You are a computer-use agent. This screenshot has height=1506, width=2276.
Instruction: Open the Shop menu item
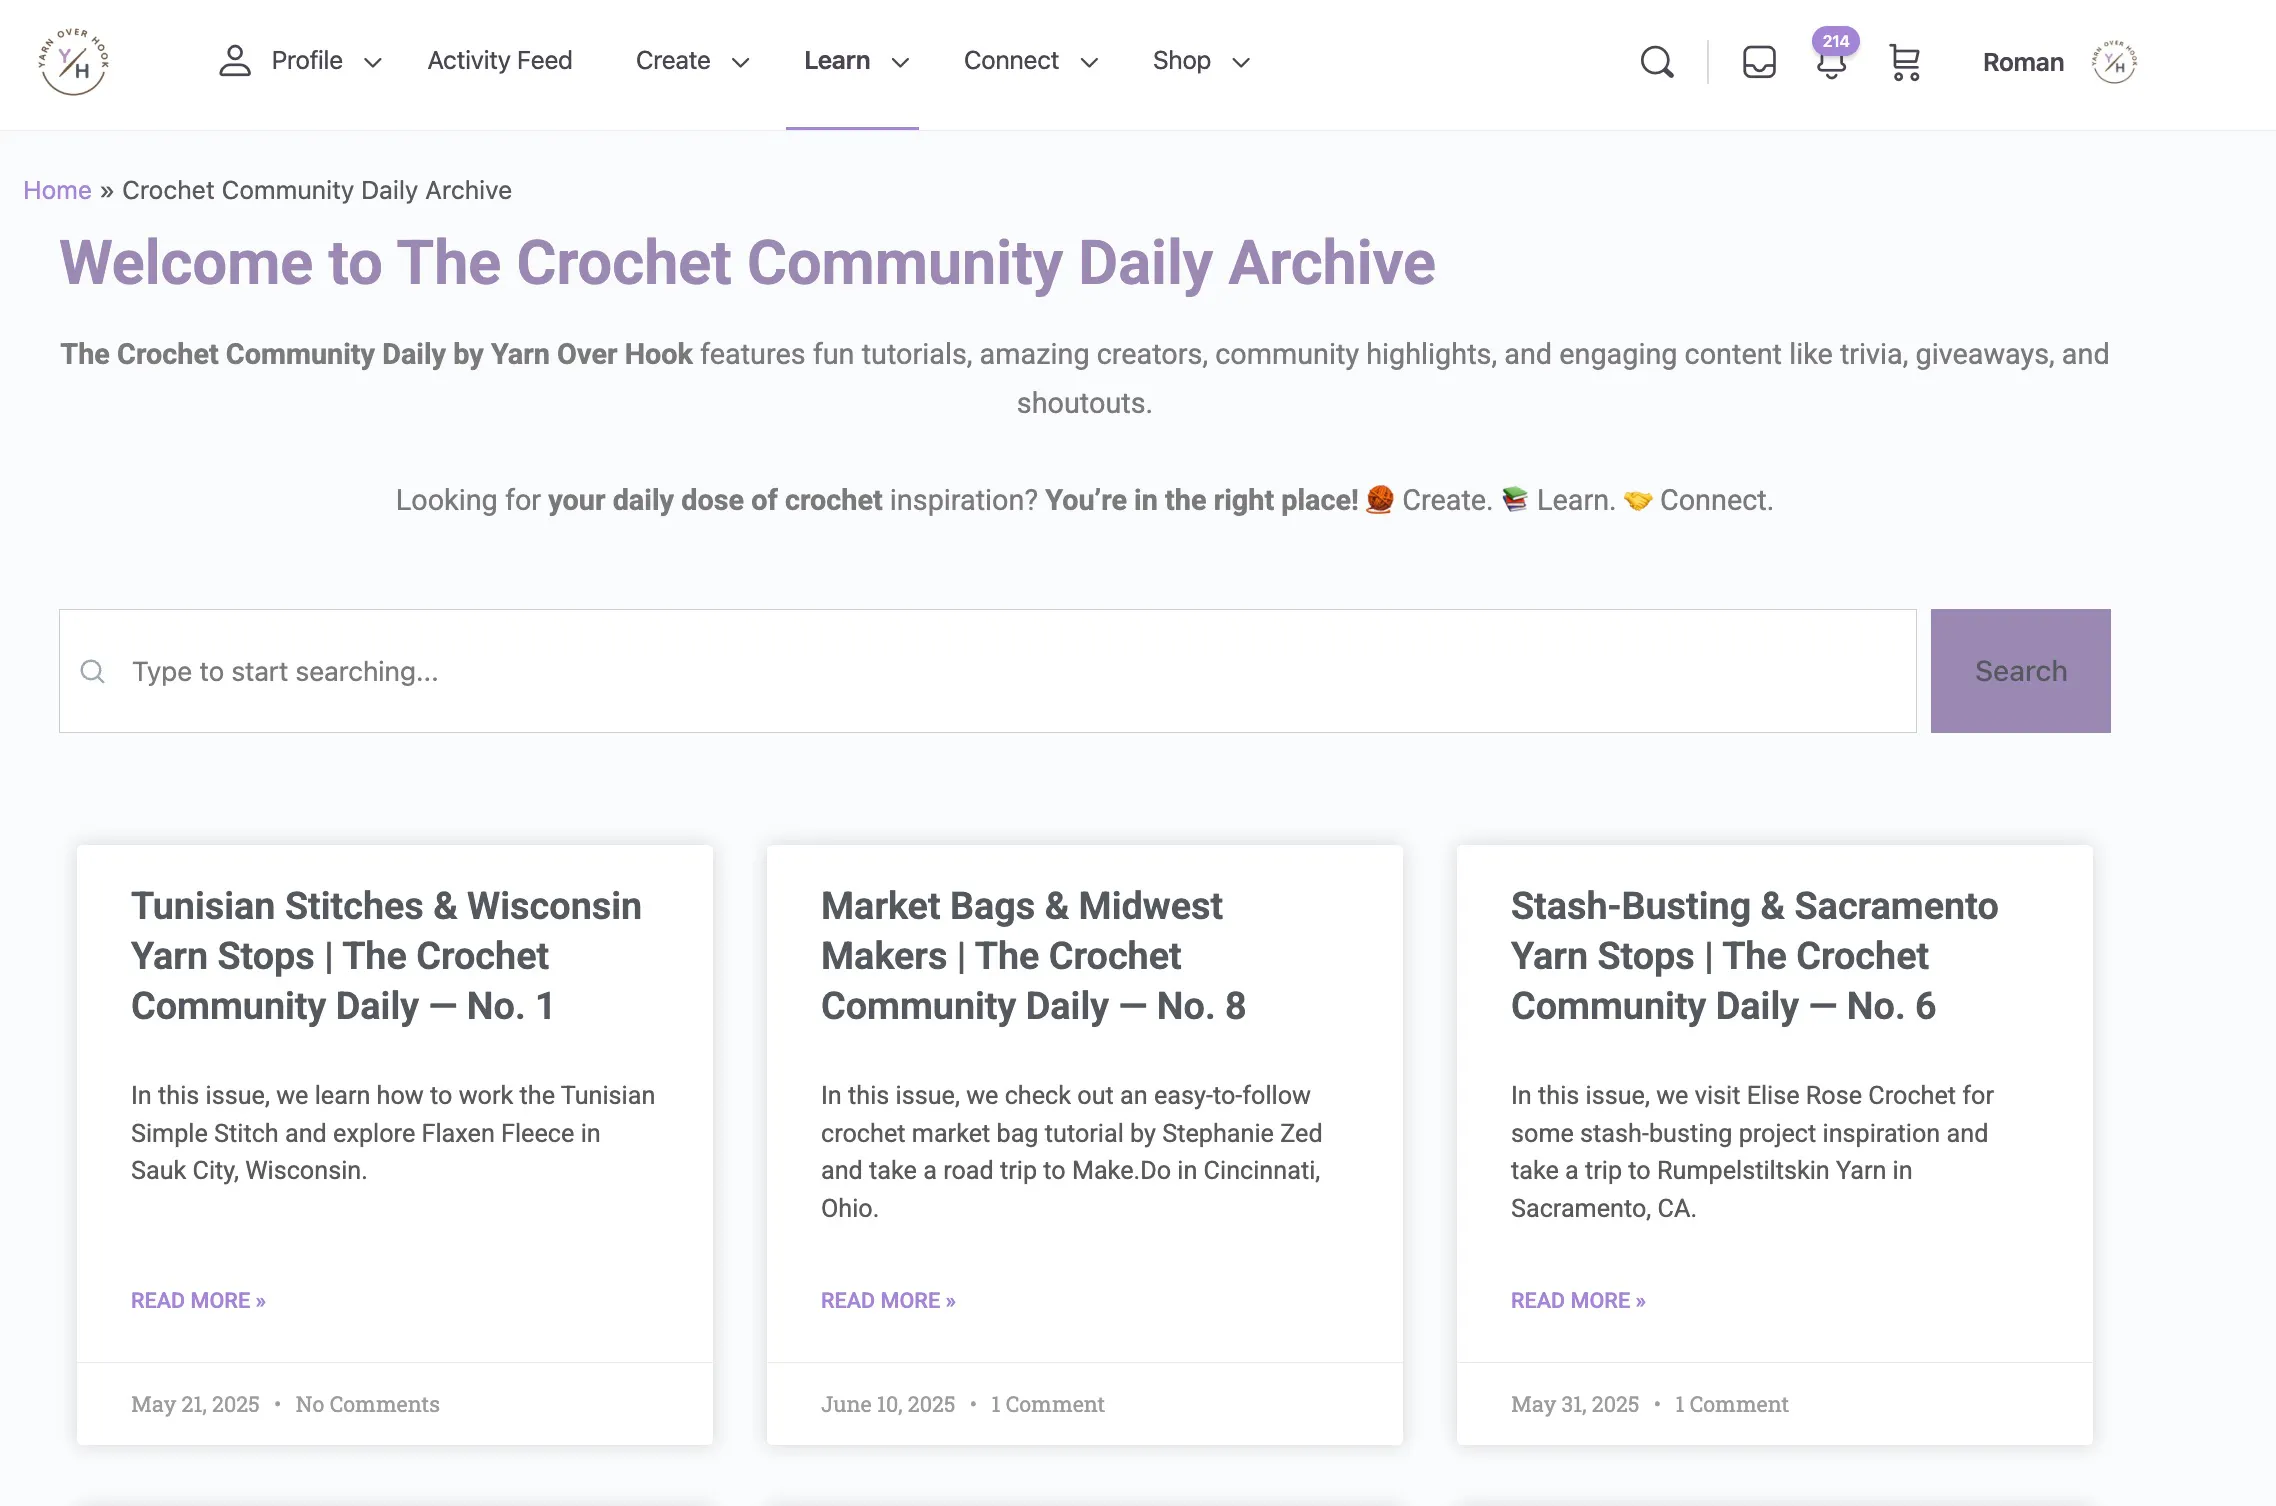1182,61
